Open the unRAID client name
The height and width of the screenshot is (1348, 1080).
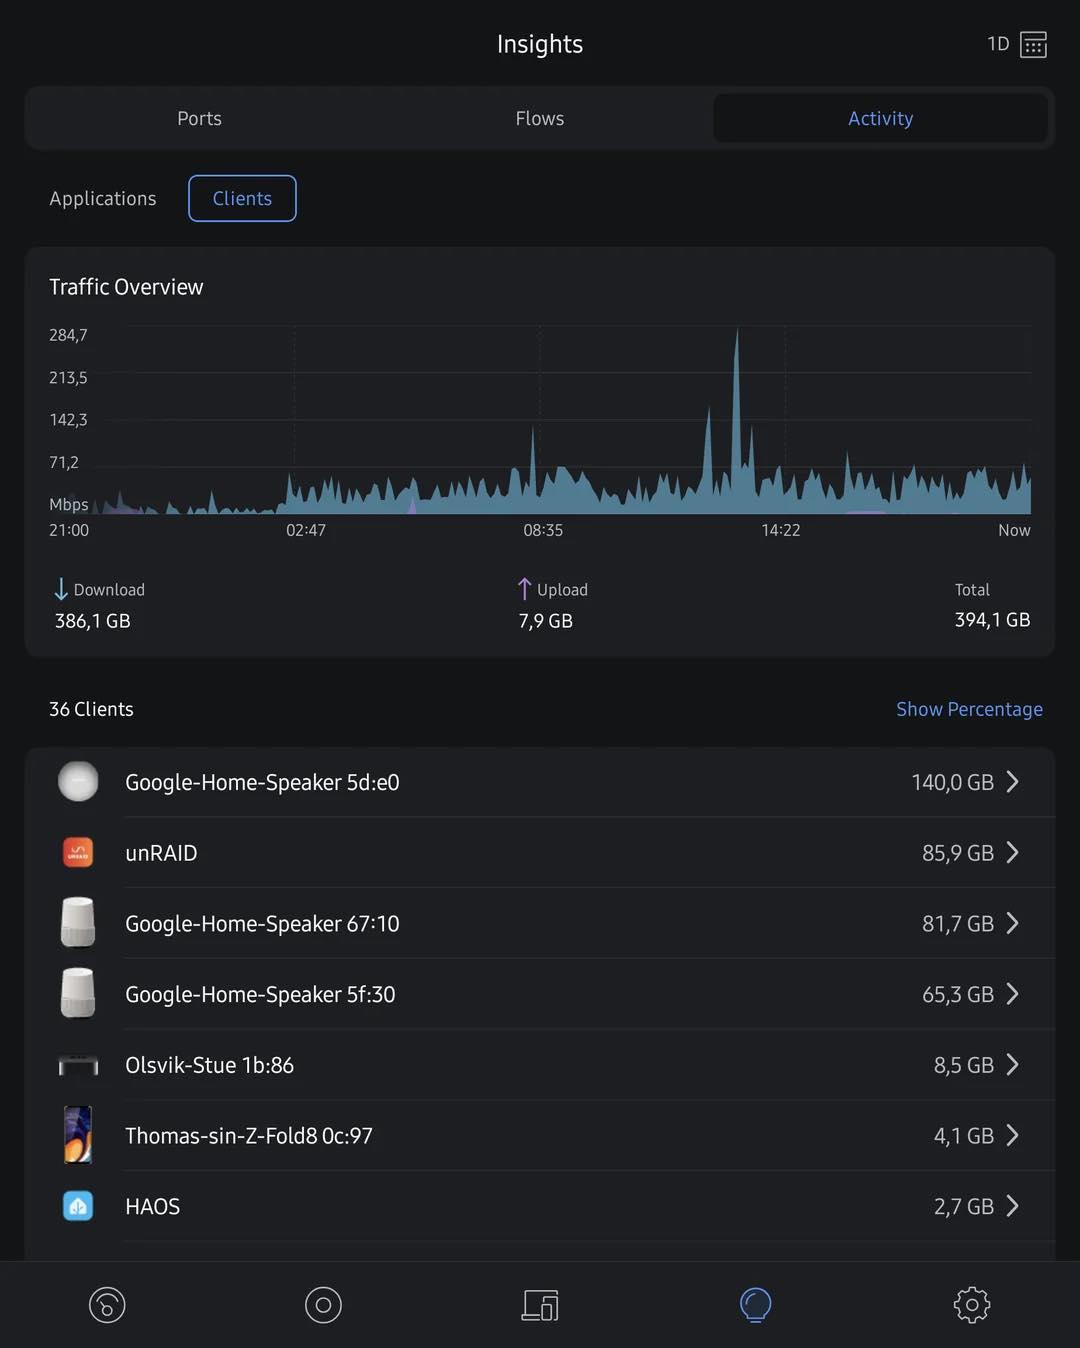[161, 853]
